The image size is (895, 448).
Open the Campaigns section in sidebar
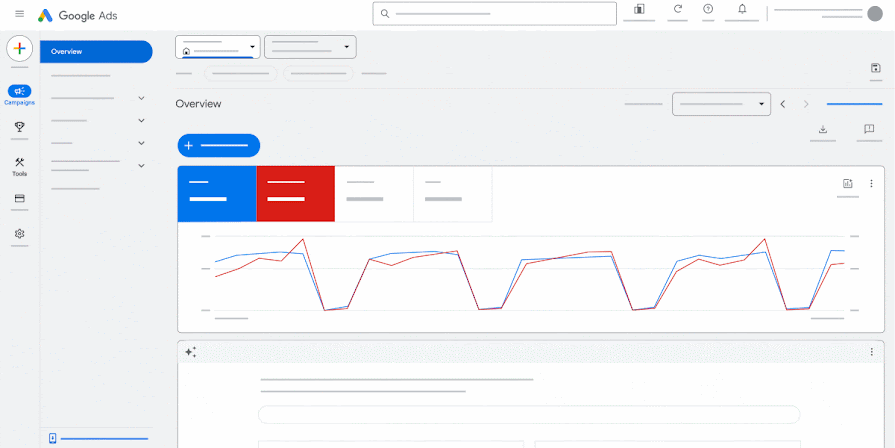point(19,94)
